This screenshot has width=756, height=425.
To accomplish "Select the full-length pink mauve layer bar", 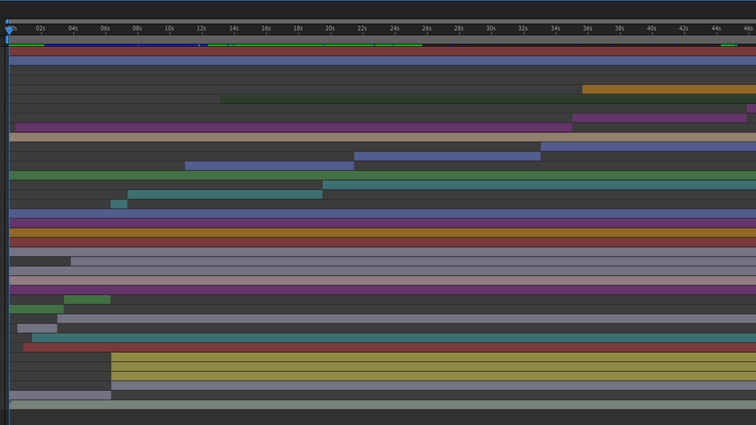I will click(x=383, y=280).
